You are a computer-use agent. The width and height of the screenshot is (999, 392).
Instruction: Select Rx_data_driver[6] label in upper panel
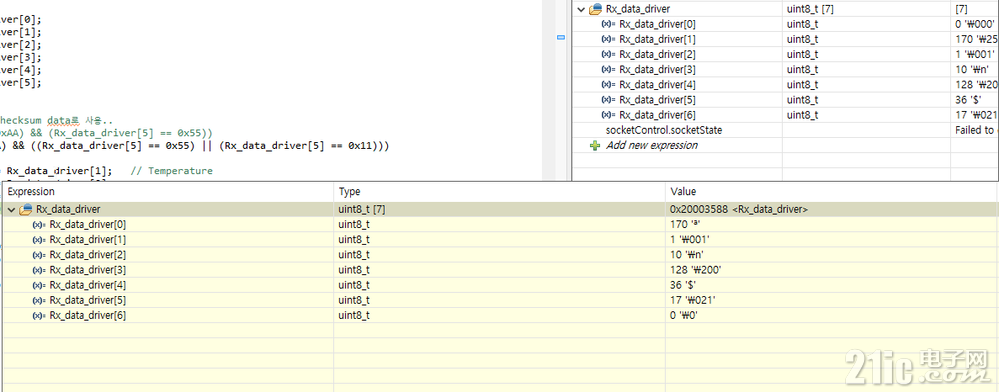(x=658, y=115)
